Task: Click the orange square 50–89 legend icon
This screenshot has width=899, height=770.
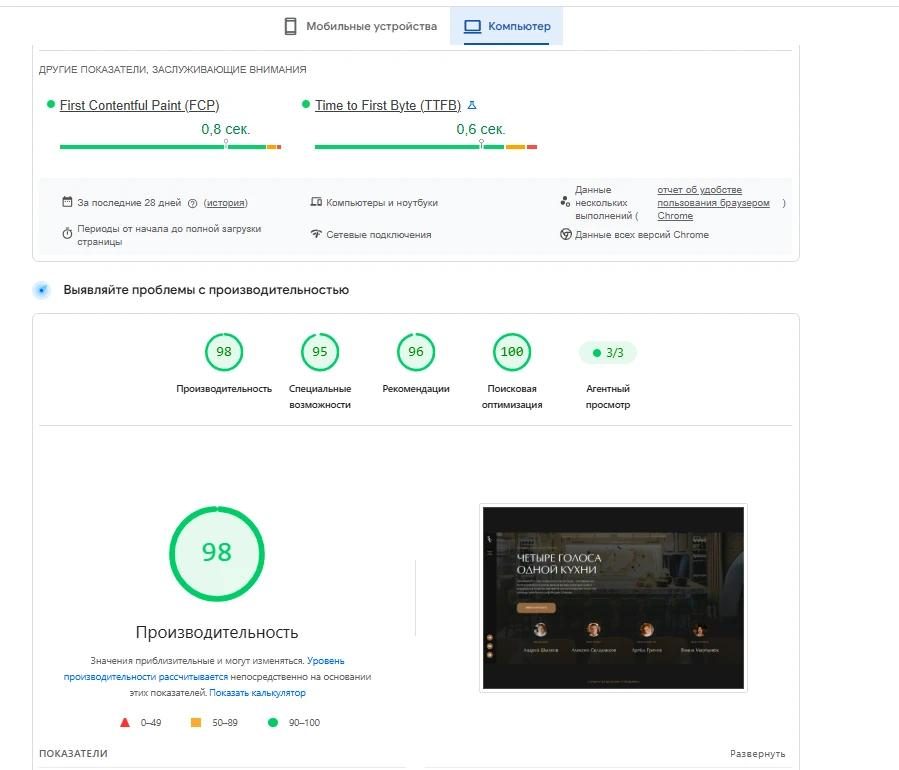Action: [196, 722]
